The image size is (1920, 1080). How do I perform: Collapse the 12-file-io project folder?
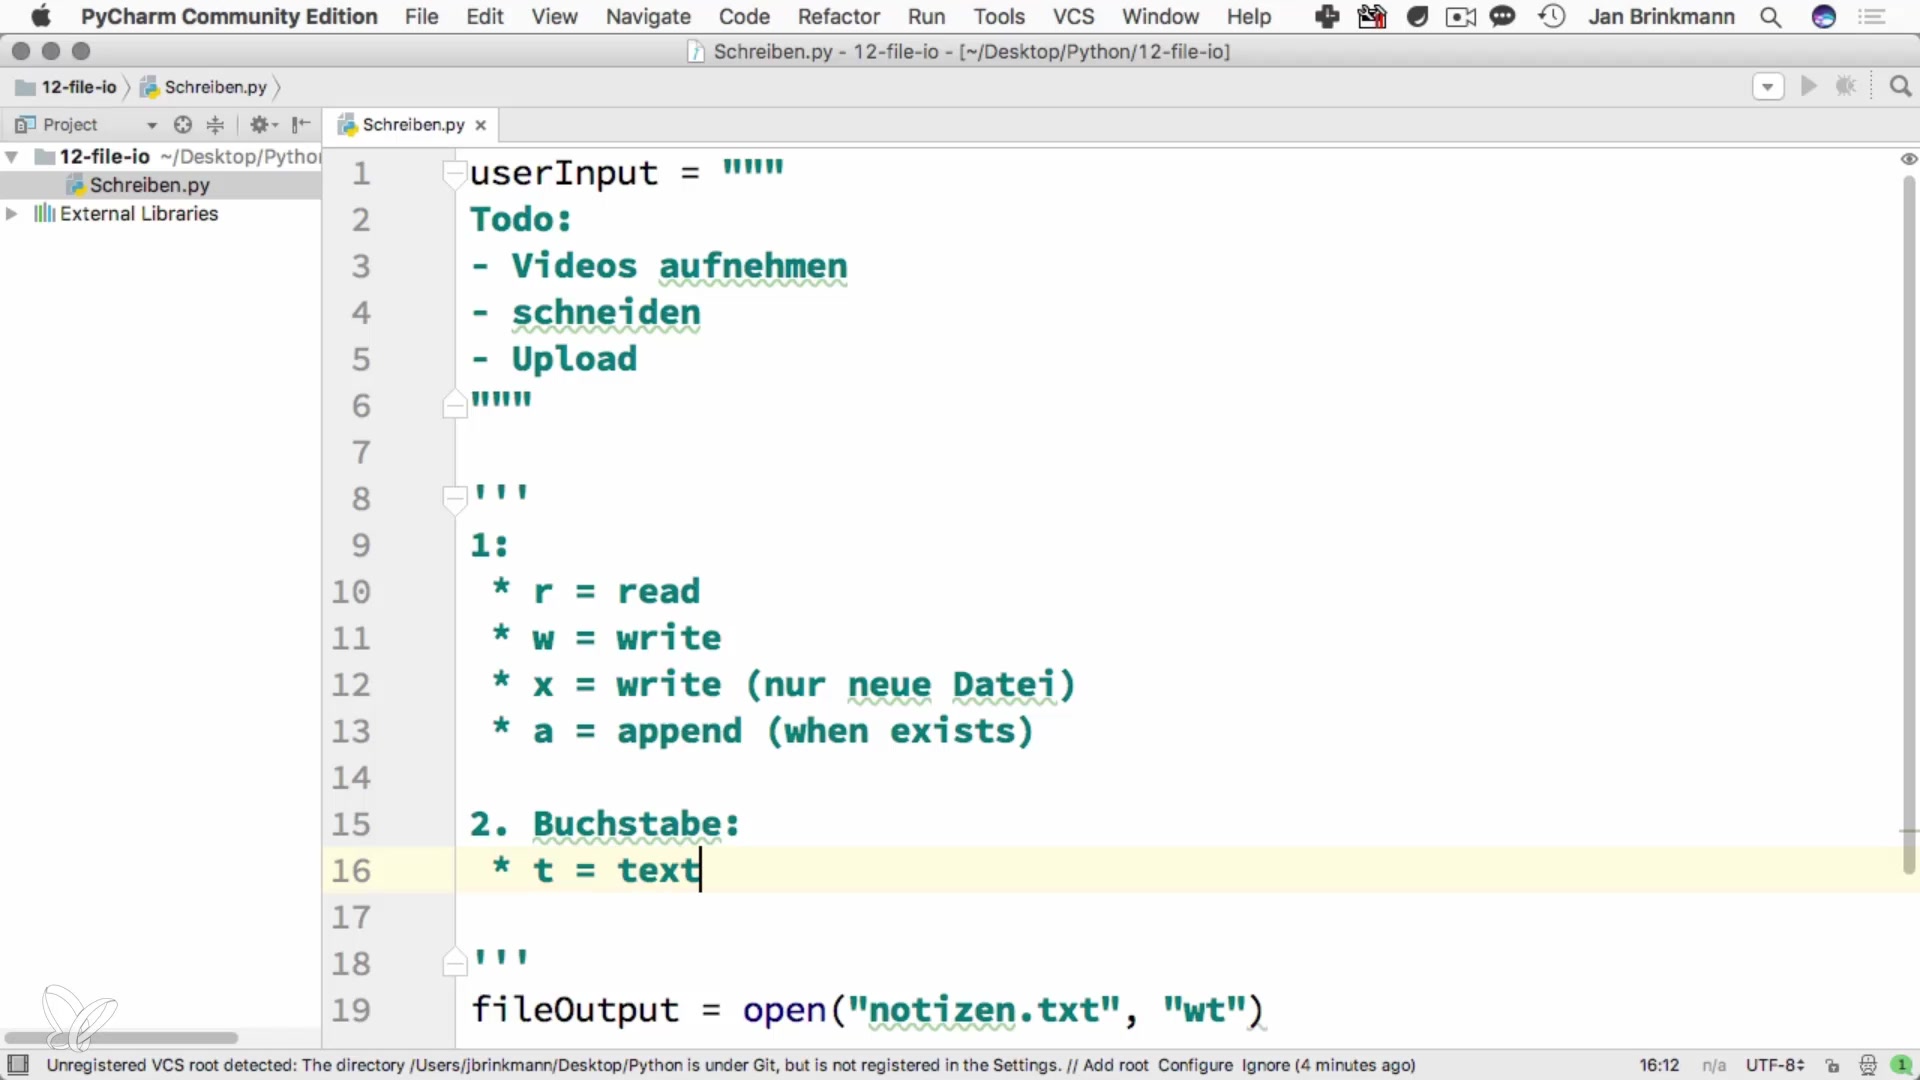[x=12, y=157]
